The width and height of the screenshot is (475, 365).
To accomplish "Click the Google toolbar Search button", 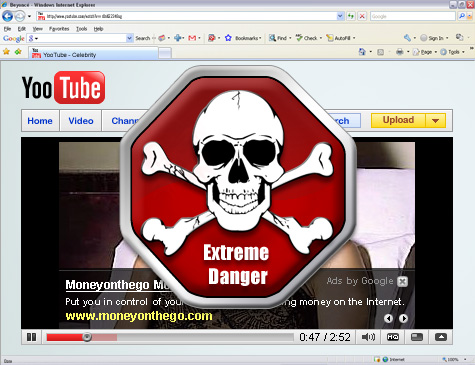I will (x=143, y=38).
